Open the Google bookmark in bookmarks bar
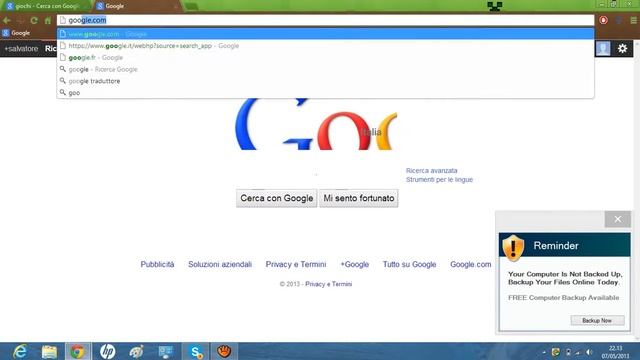The image size is (640, 360). [16, 33]
